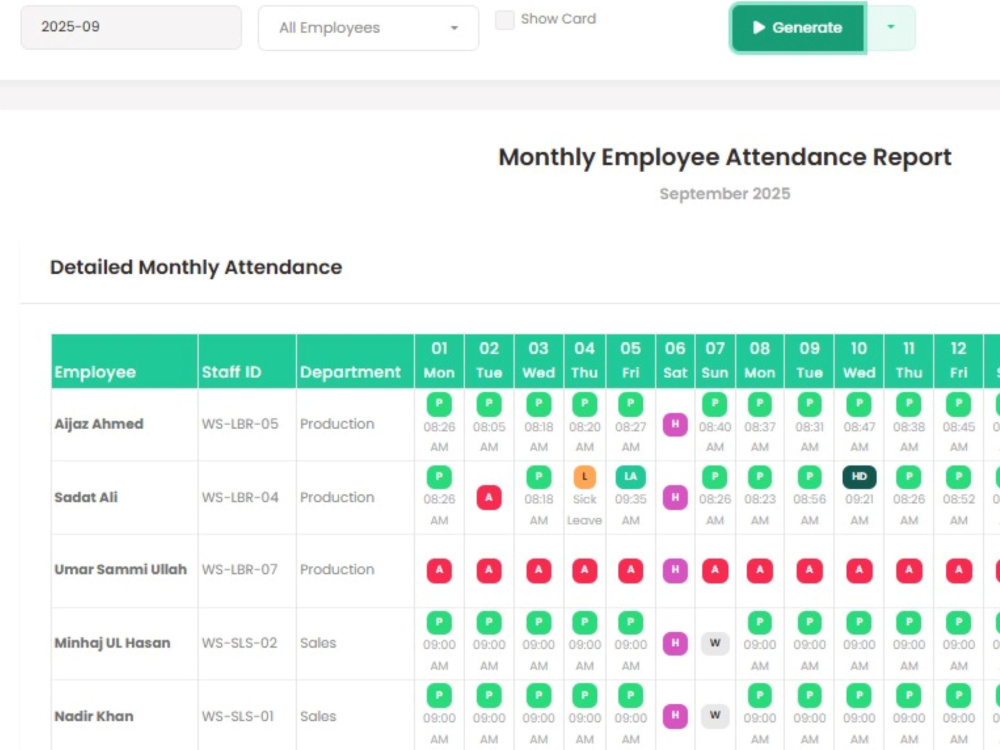1000x750 pixels.
Task: Click Umar Sammi Ullah's Absent badge on 07 Sun
Action: pyautogui.click(x=715, y=570)
